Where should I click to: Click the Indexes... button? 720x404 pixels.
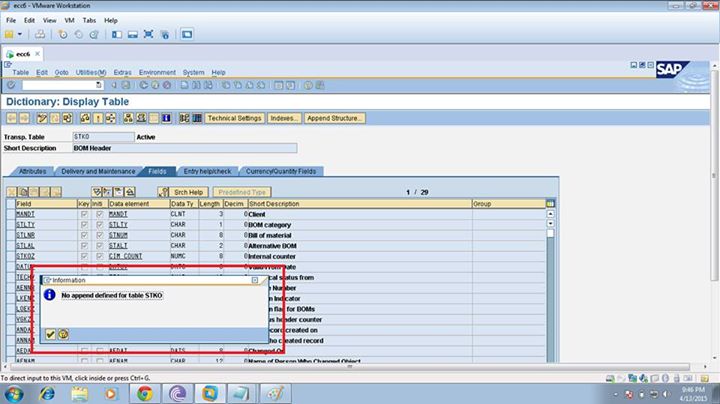[x=284, y=118]
